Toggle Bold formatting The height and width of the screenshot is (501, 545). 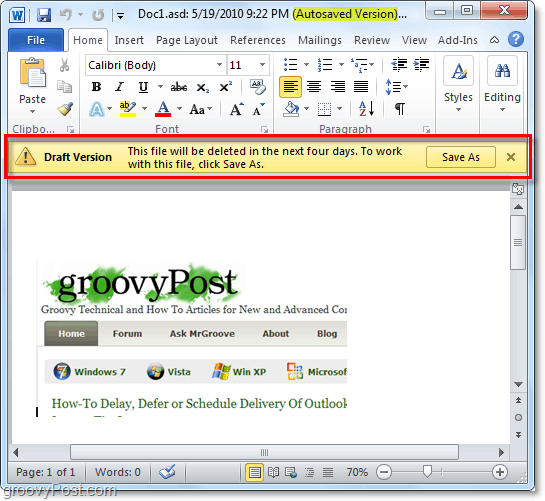(x=96, y=87)
